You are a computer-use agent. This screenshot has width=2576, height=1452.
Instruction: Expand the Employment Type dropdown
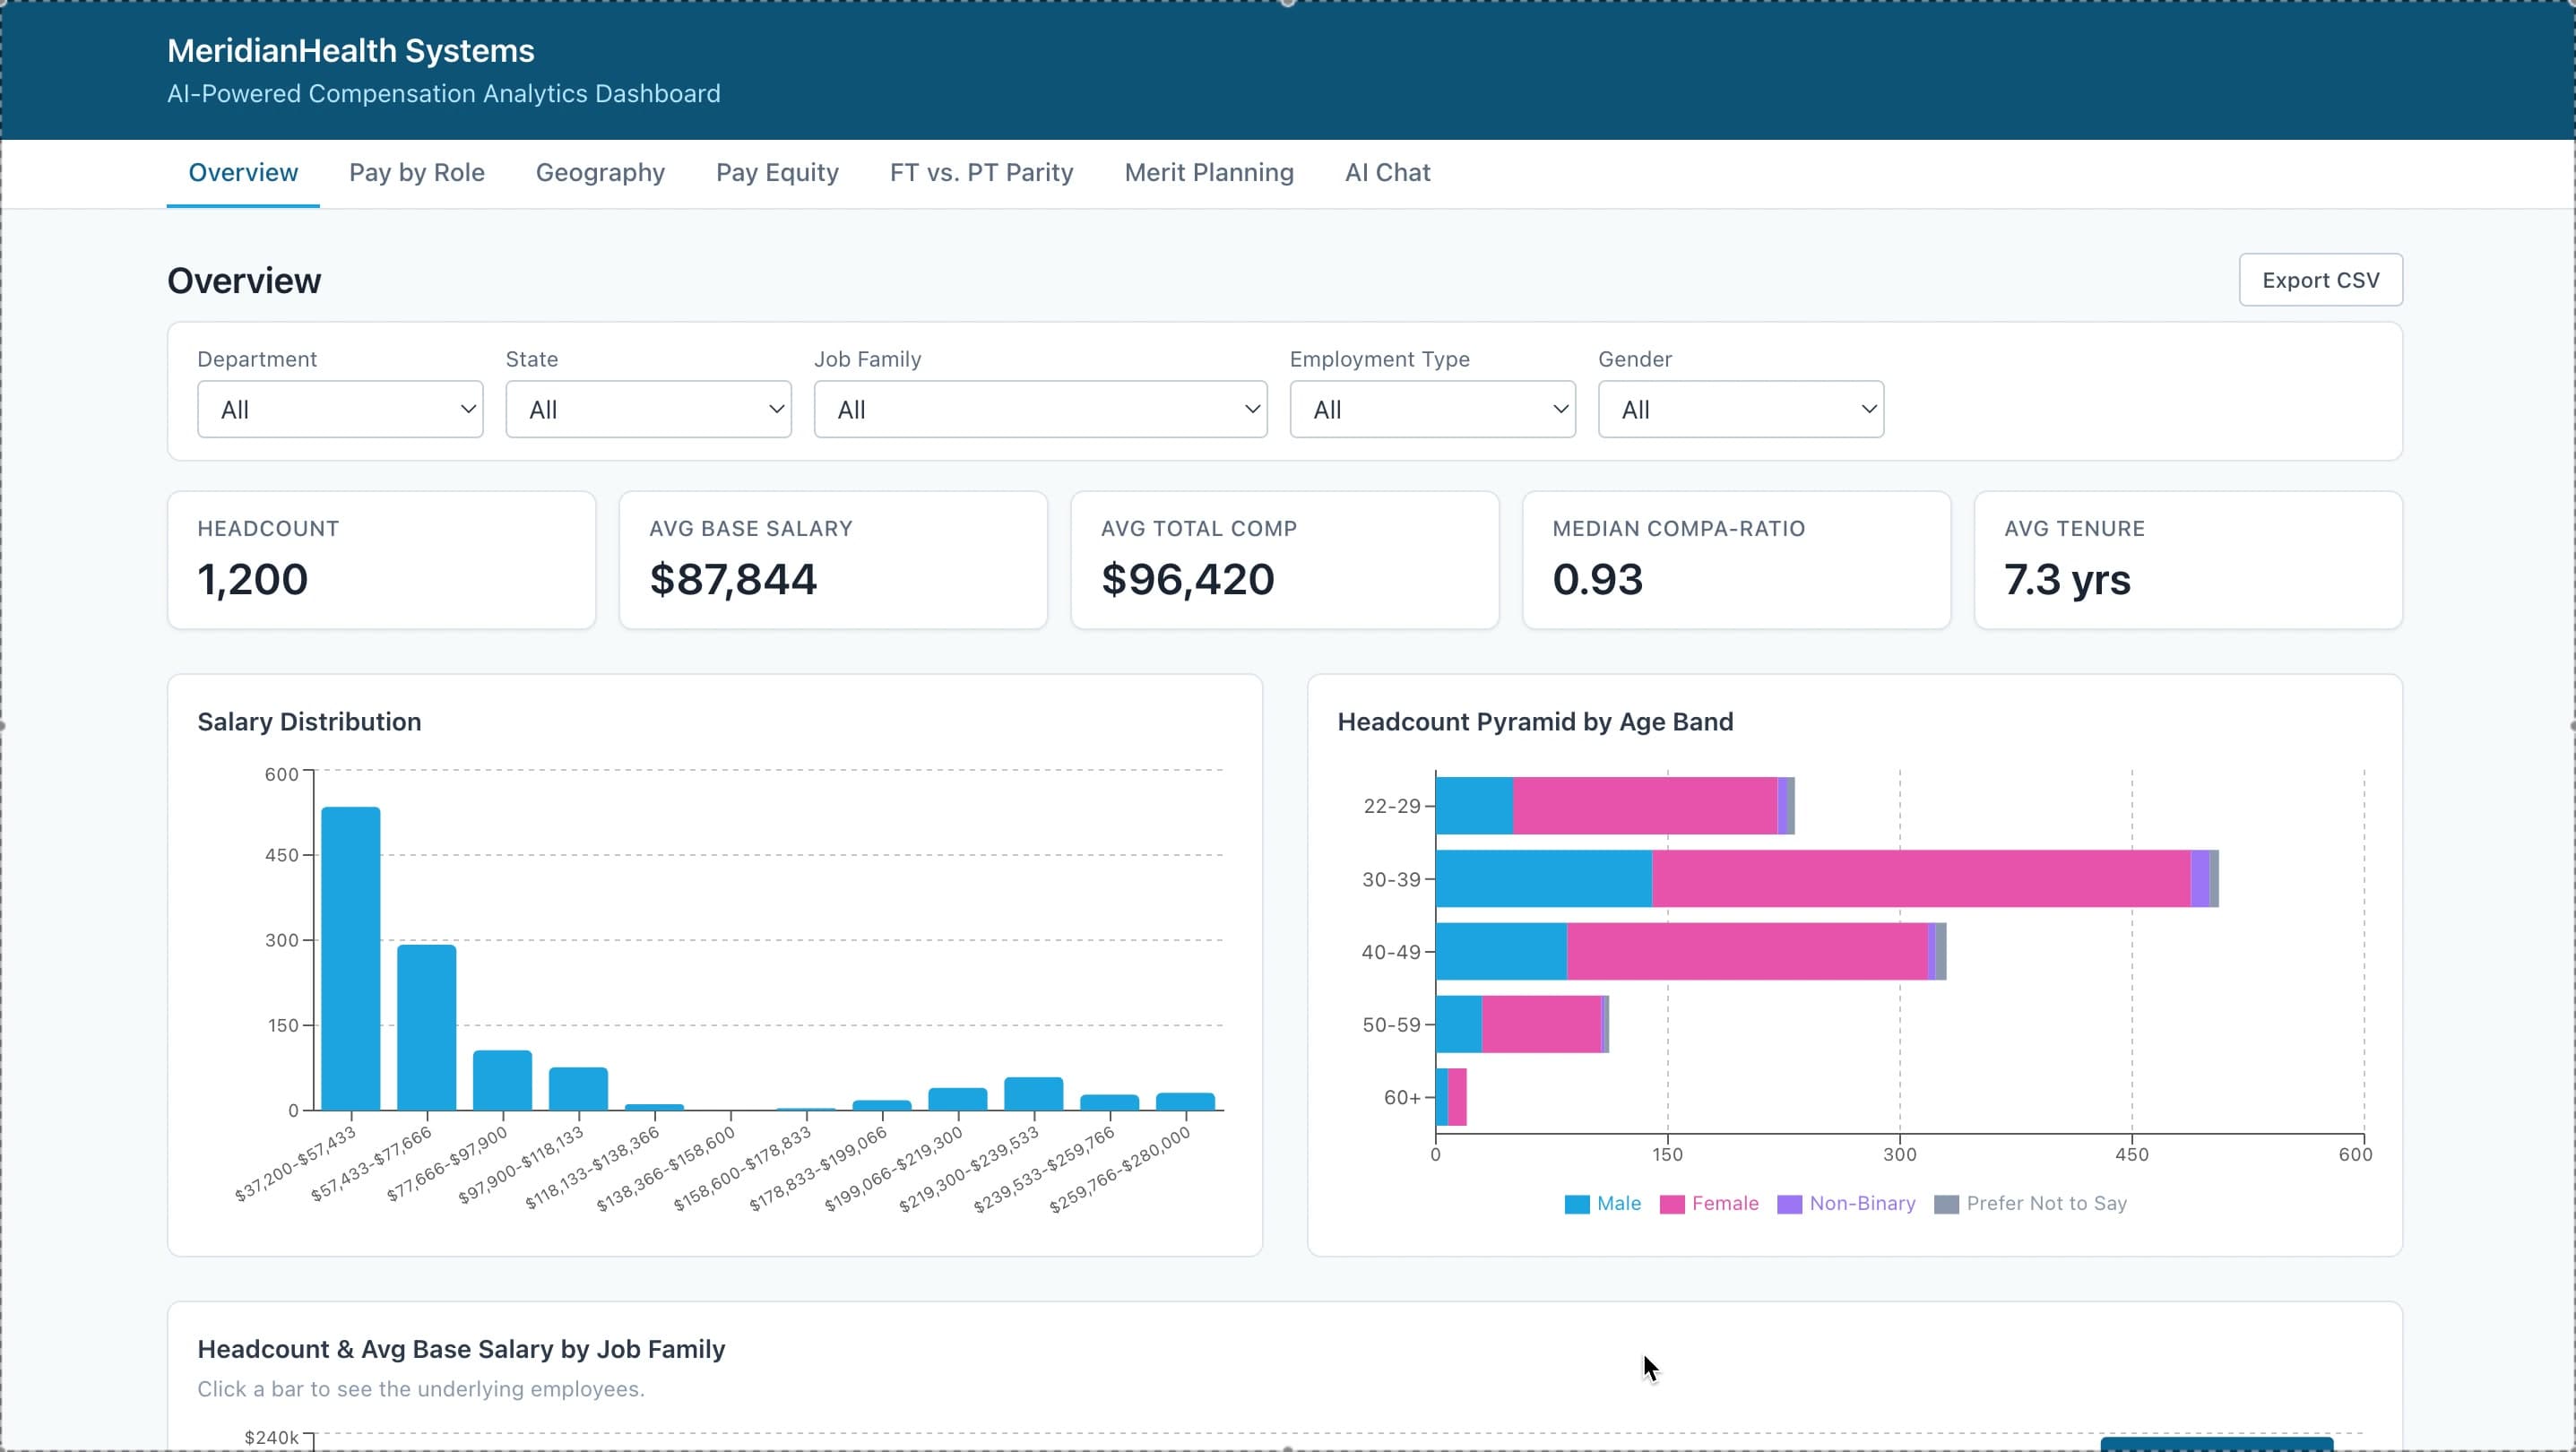click(1432, 409)
